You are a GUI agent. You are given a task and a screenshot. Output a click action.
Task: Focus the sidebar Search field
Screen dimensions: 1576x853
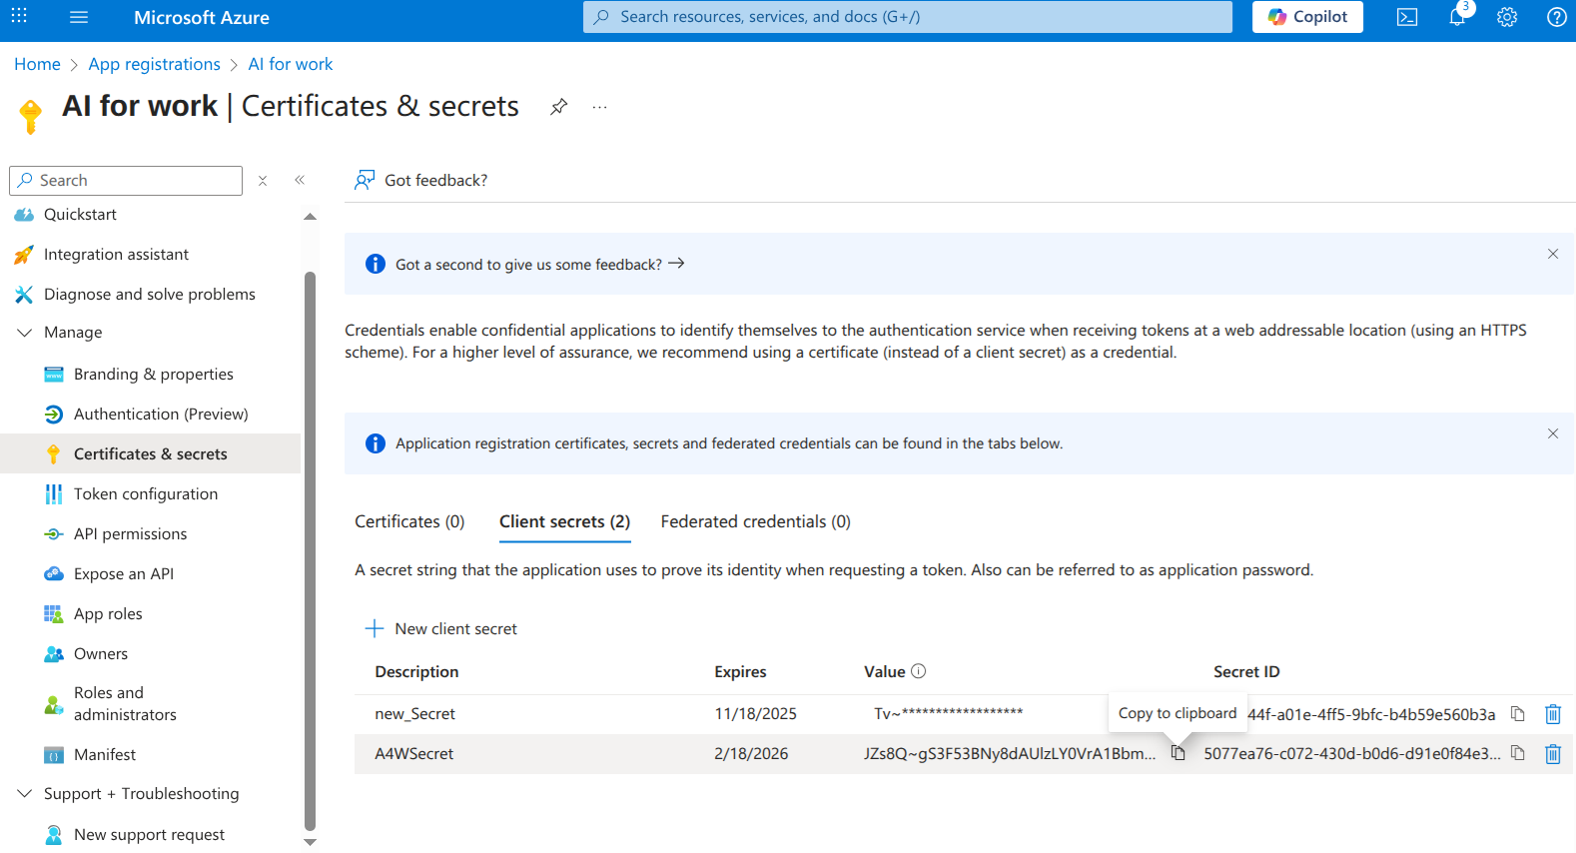point(126,181)
